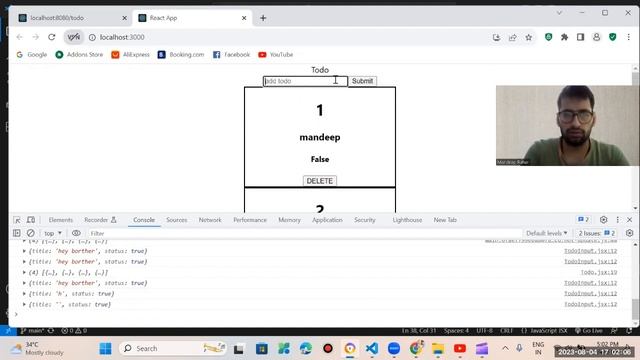
Task: Switch to the localhost:8080/todo browser tab
Action: [69, 18]
